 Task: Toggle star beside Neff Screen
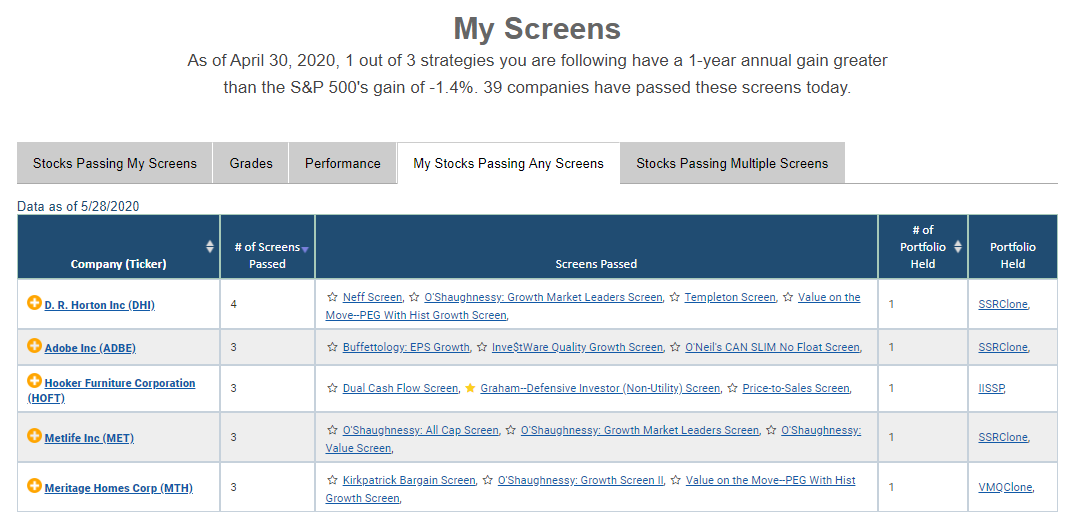tap(332, 297)
